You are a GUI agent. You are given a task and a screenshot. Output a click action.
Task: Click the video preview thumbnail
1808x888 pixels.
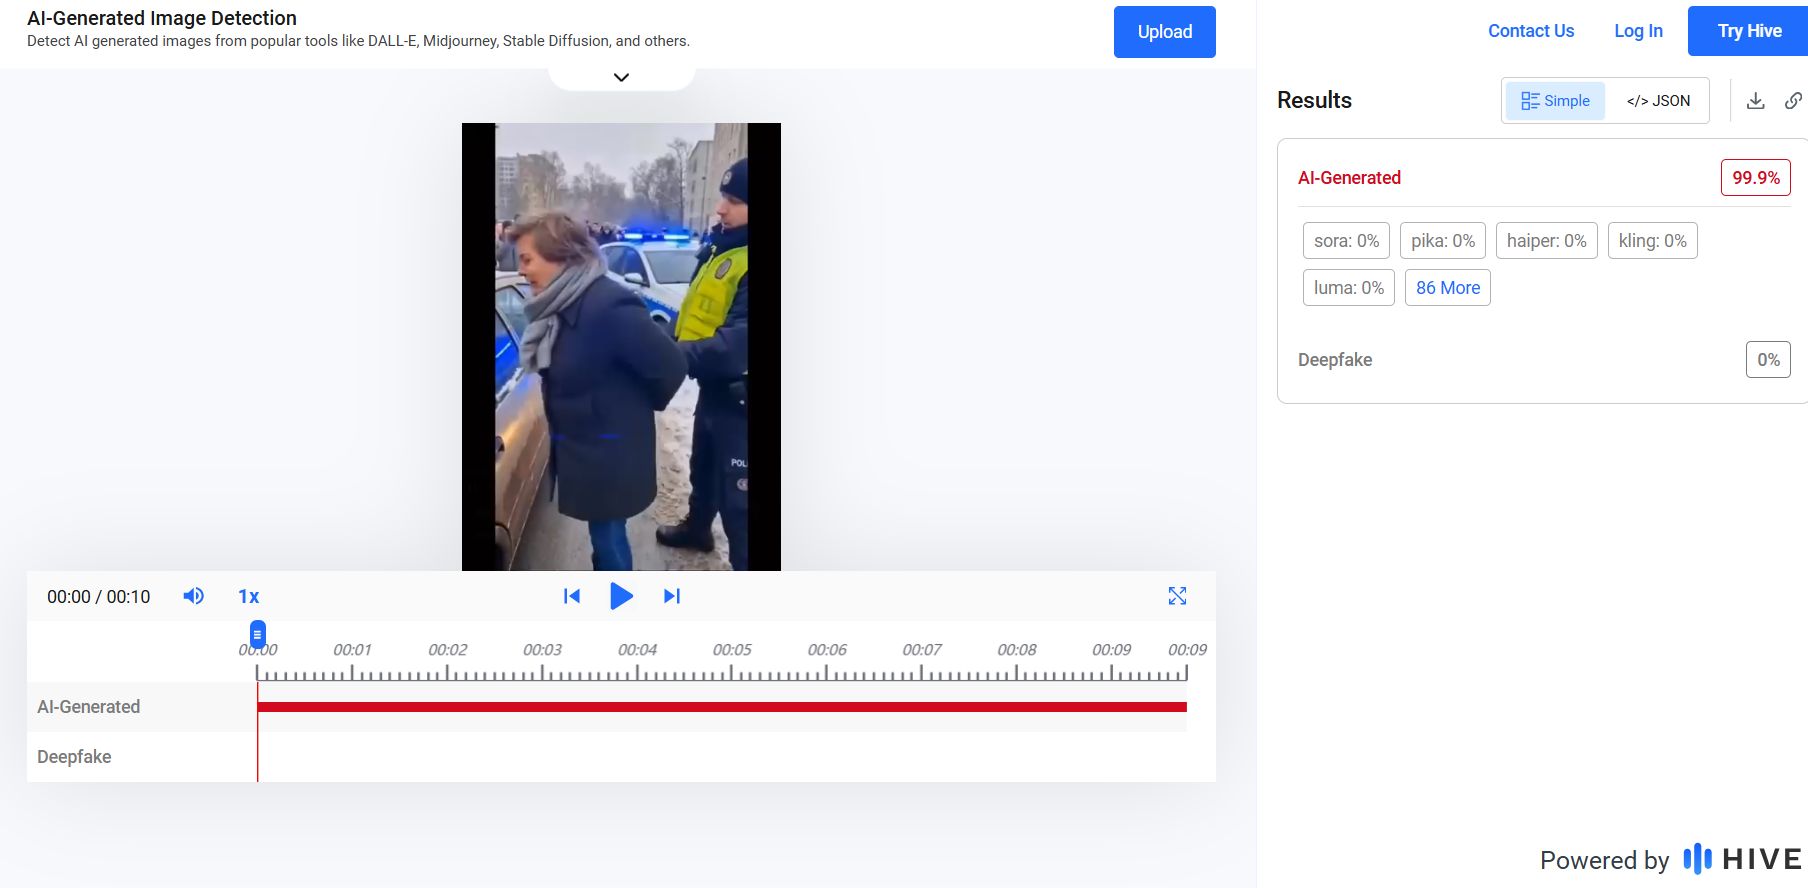click(x=621, y=347)
